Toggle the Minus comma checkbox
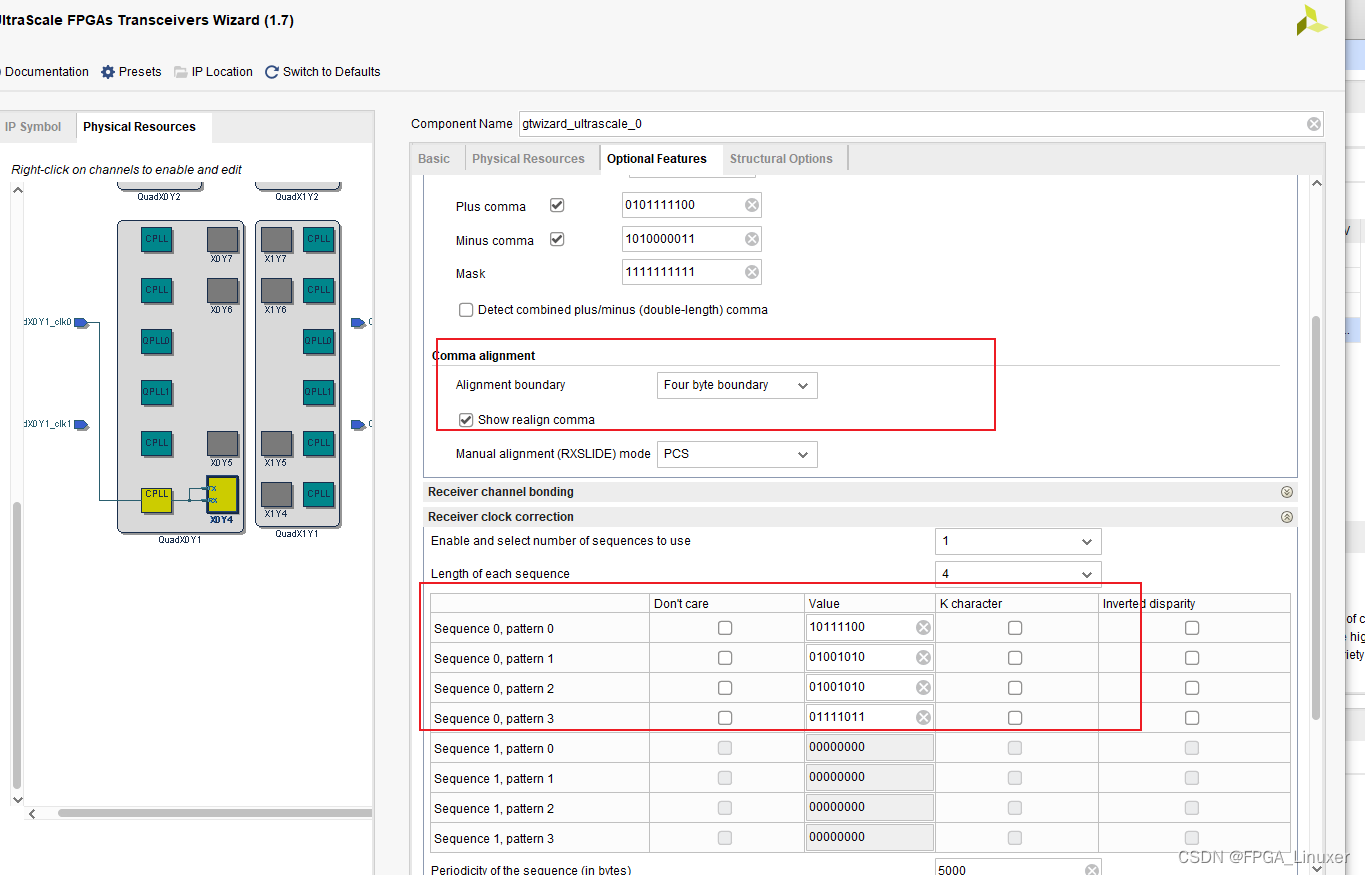 pos(557,239)
